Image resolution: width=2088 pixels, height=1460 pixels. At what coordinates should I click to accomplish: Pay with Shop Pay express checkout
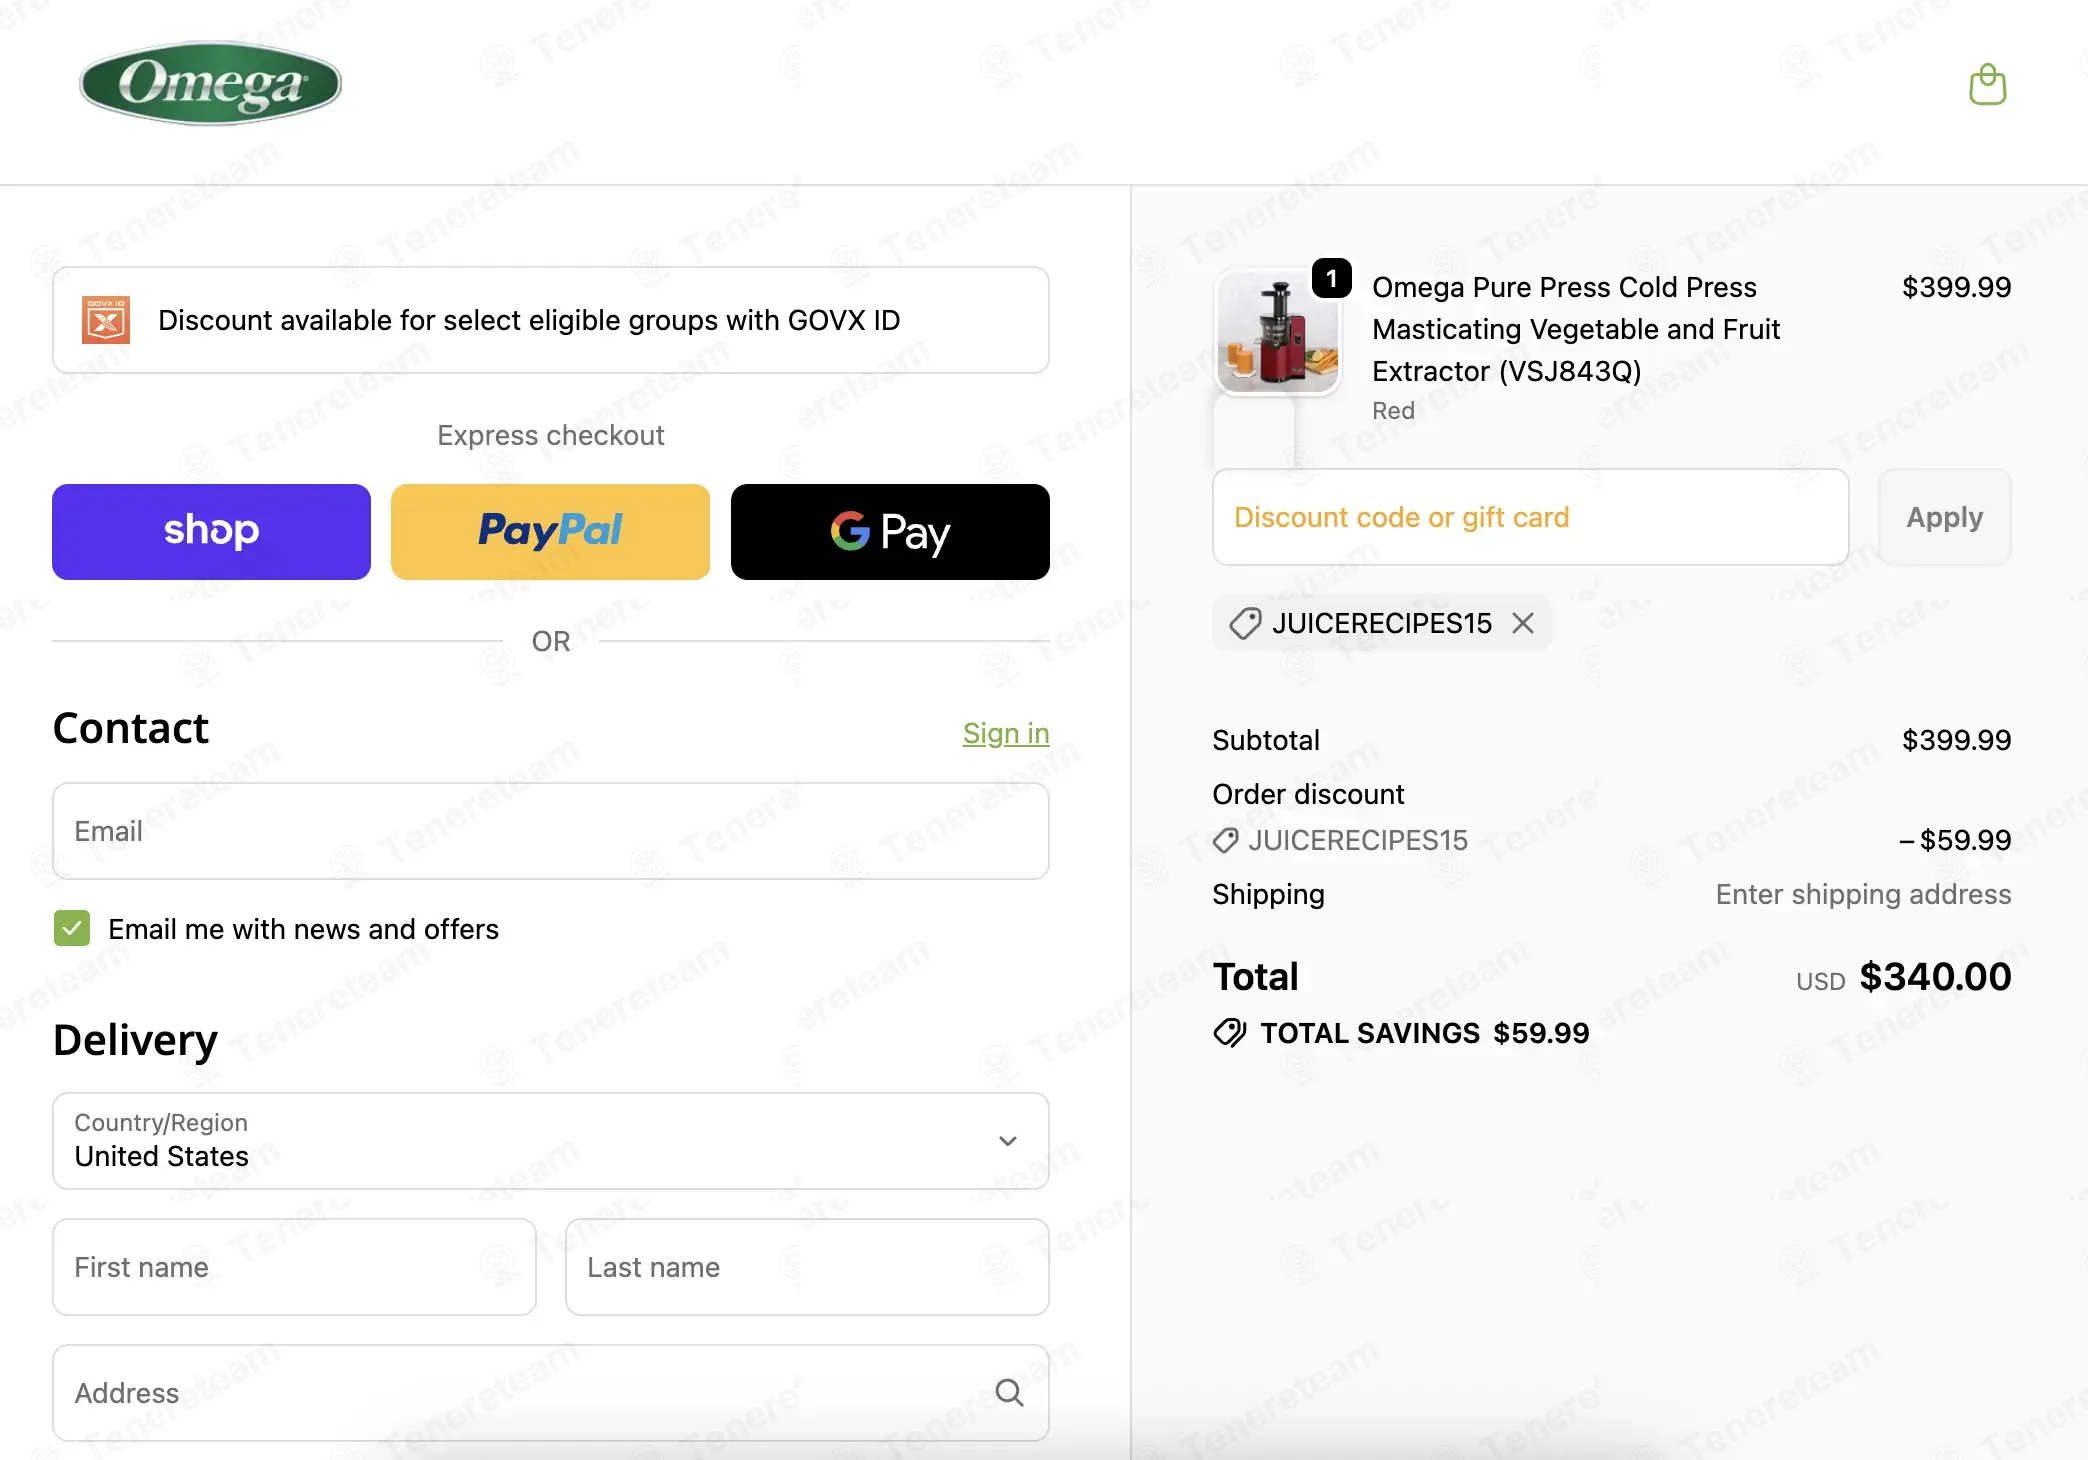(211, 532)
